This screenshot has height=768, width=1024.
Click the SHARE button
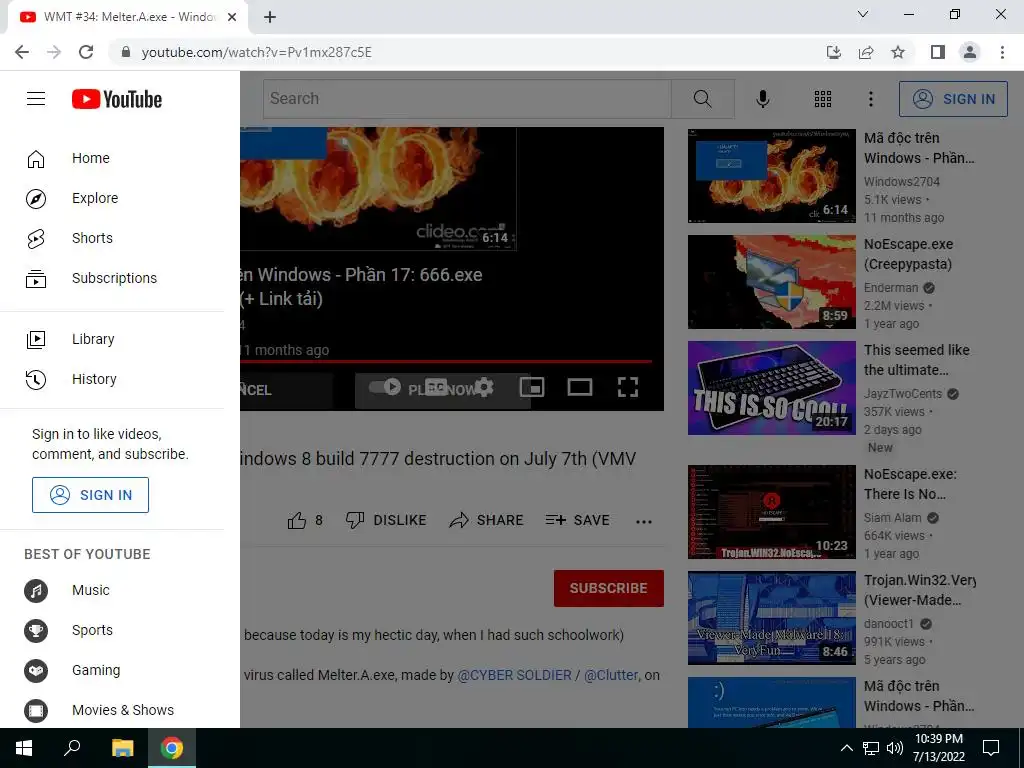tap(487, 520)
